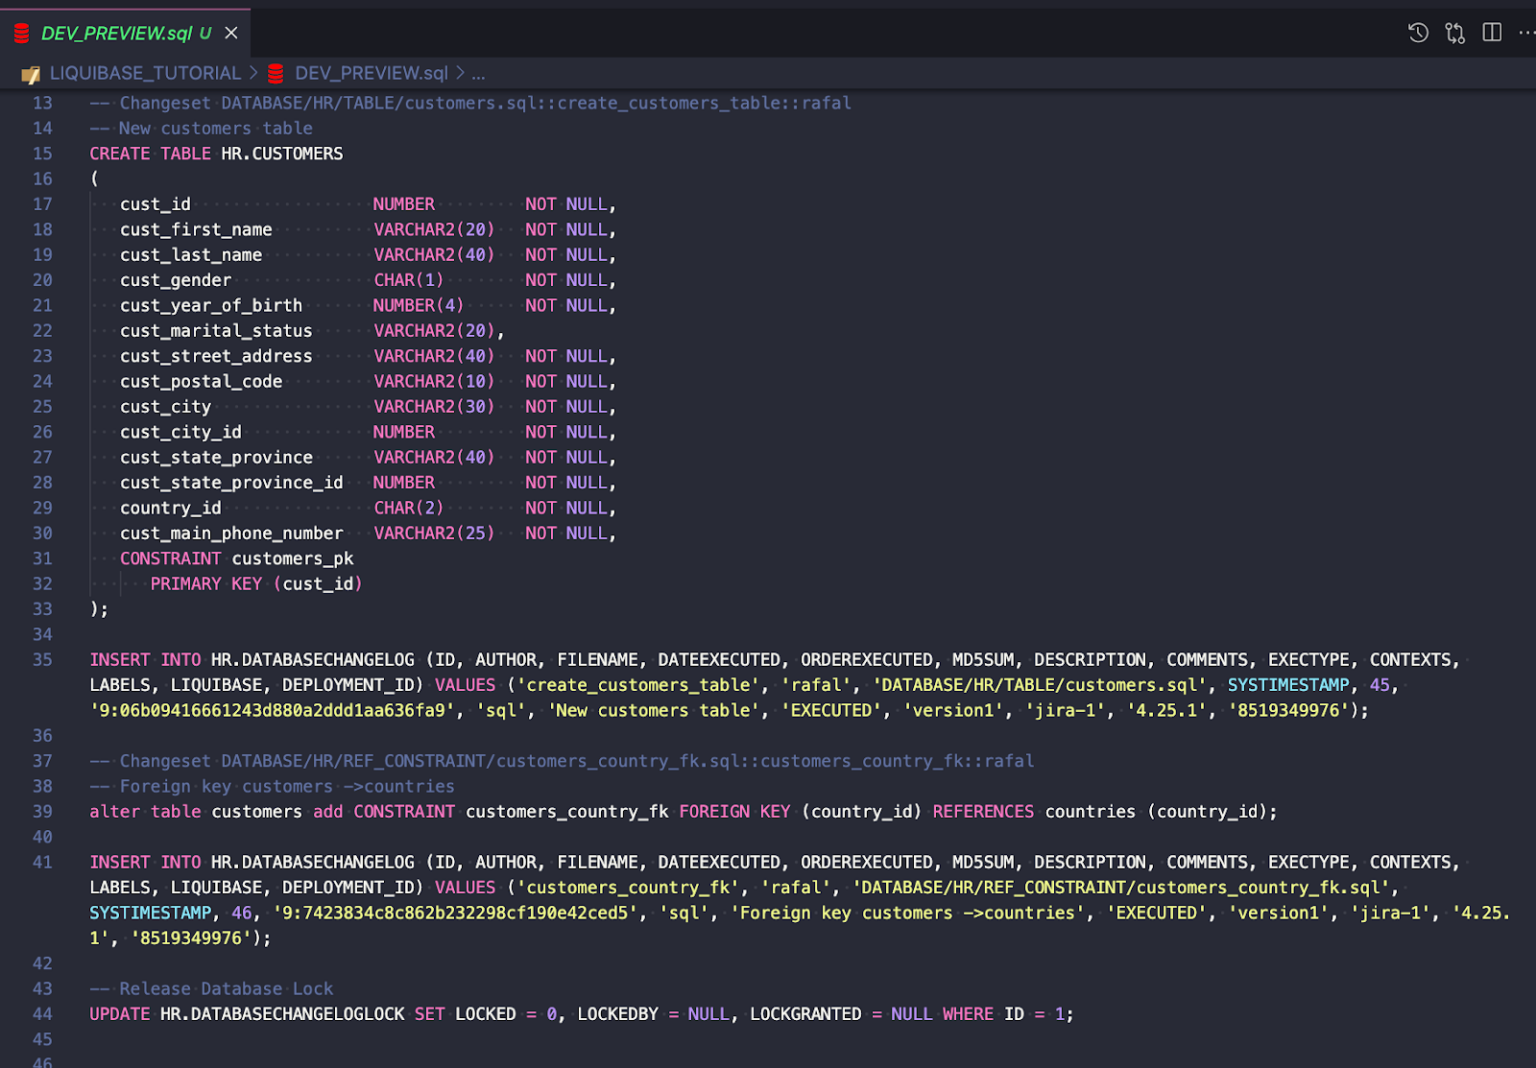Click line number 35 in the gutter
This screenshot has height=1068, width=1536.
[42, 659]
